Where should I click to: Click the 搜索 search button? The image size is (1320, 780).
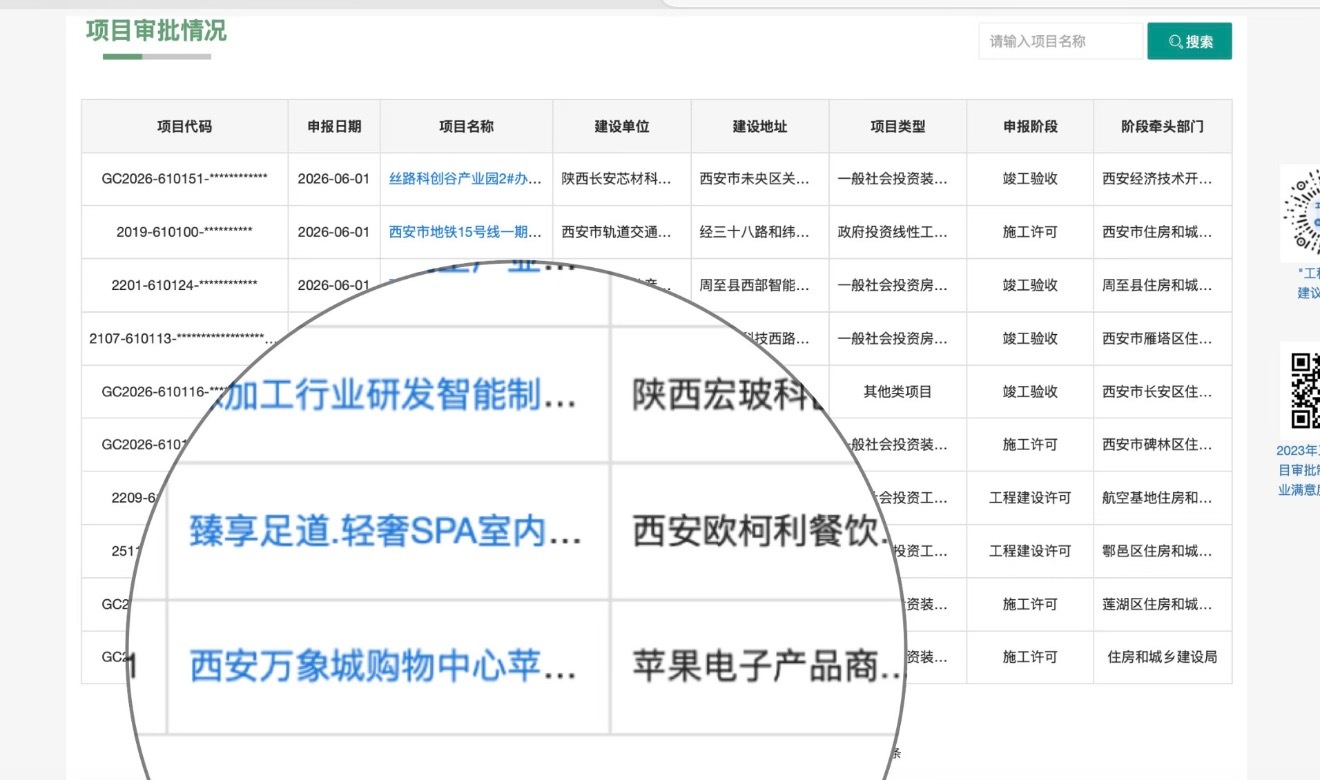click(x=1189, y=41)
